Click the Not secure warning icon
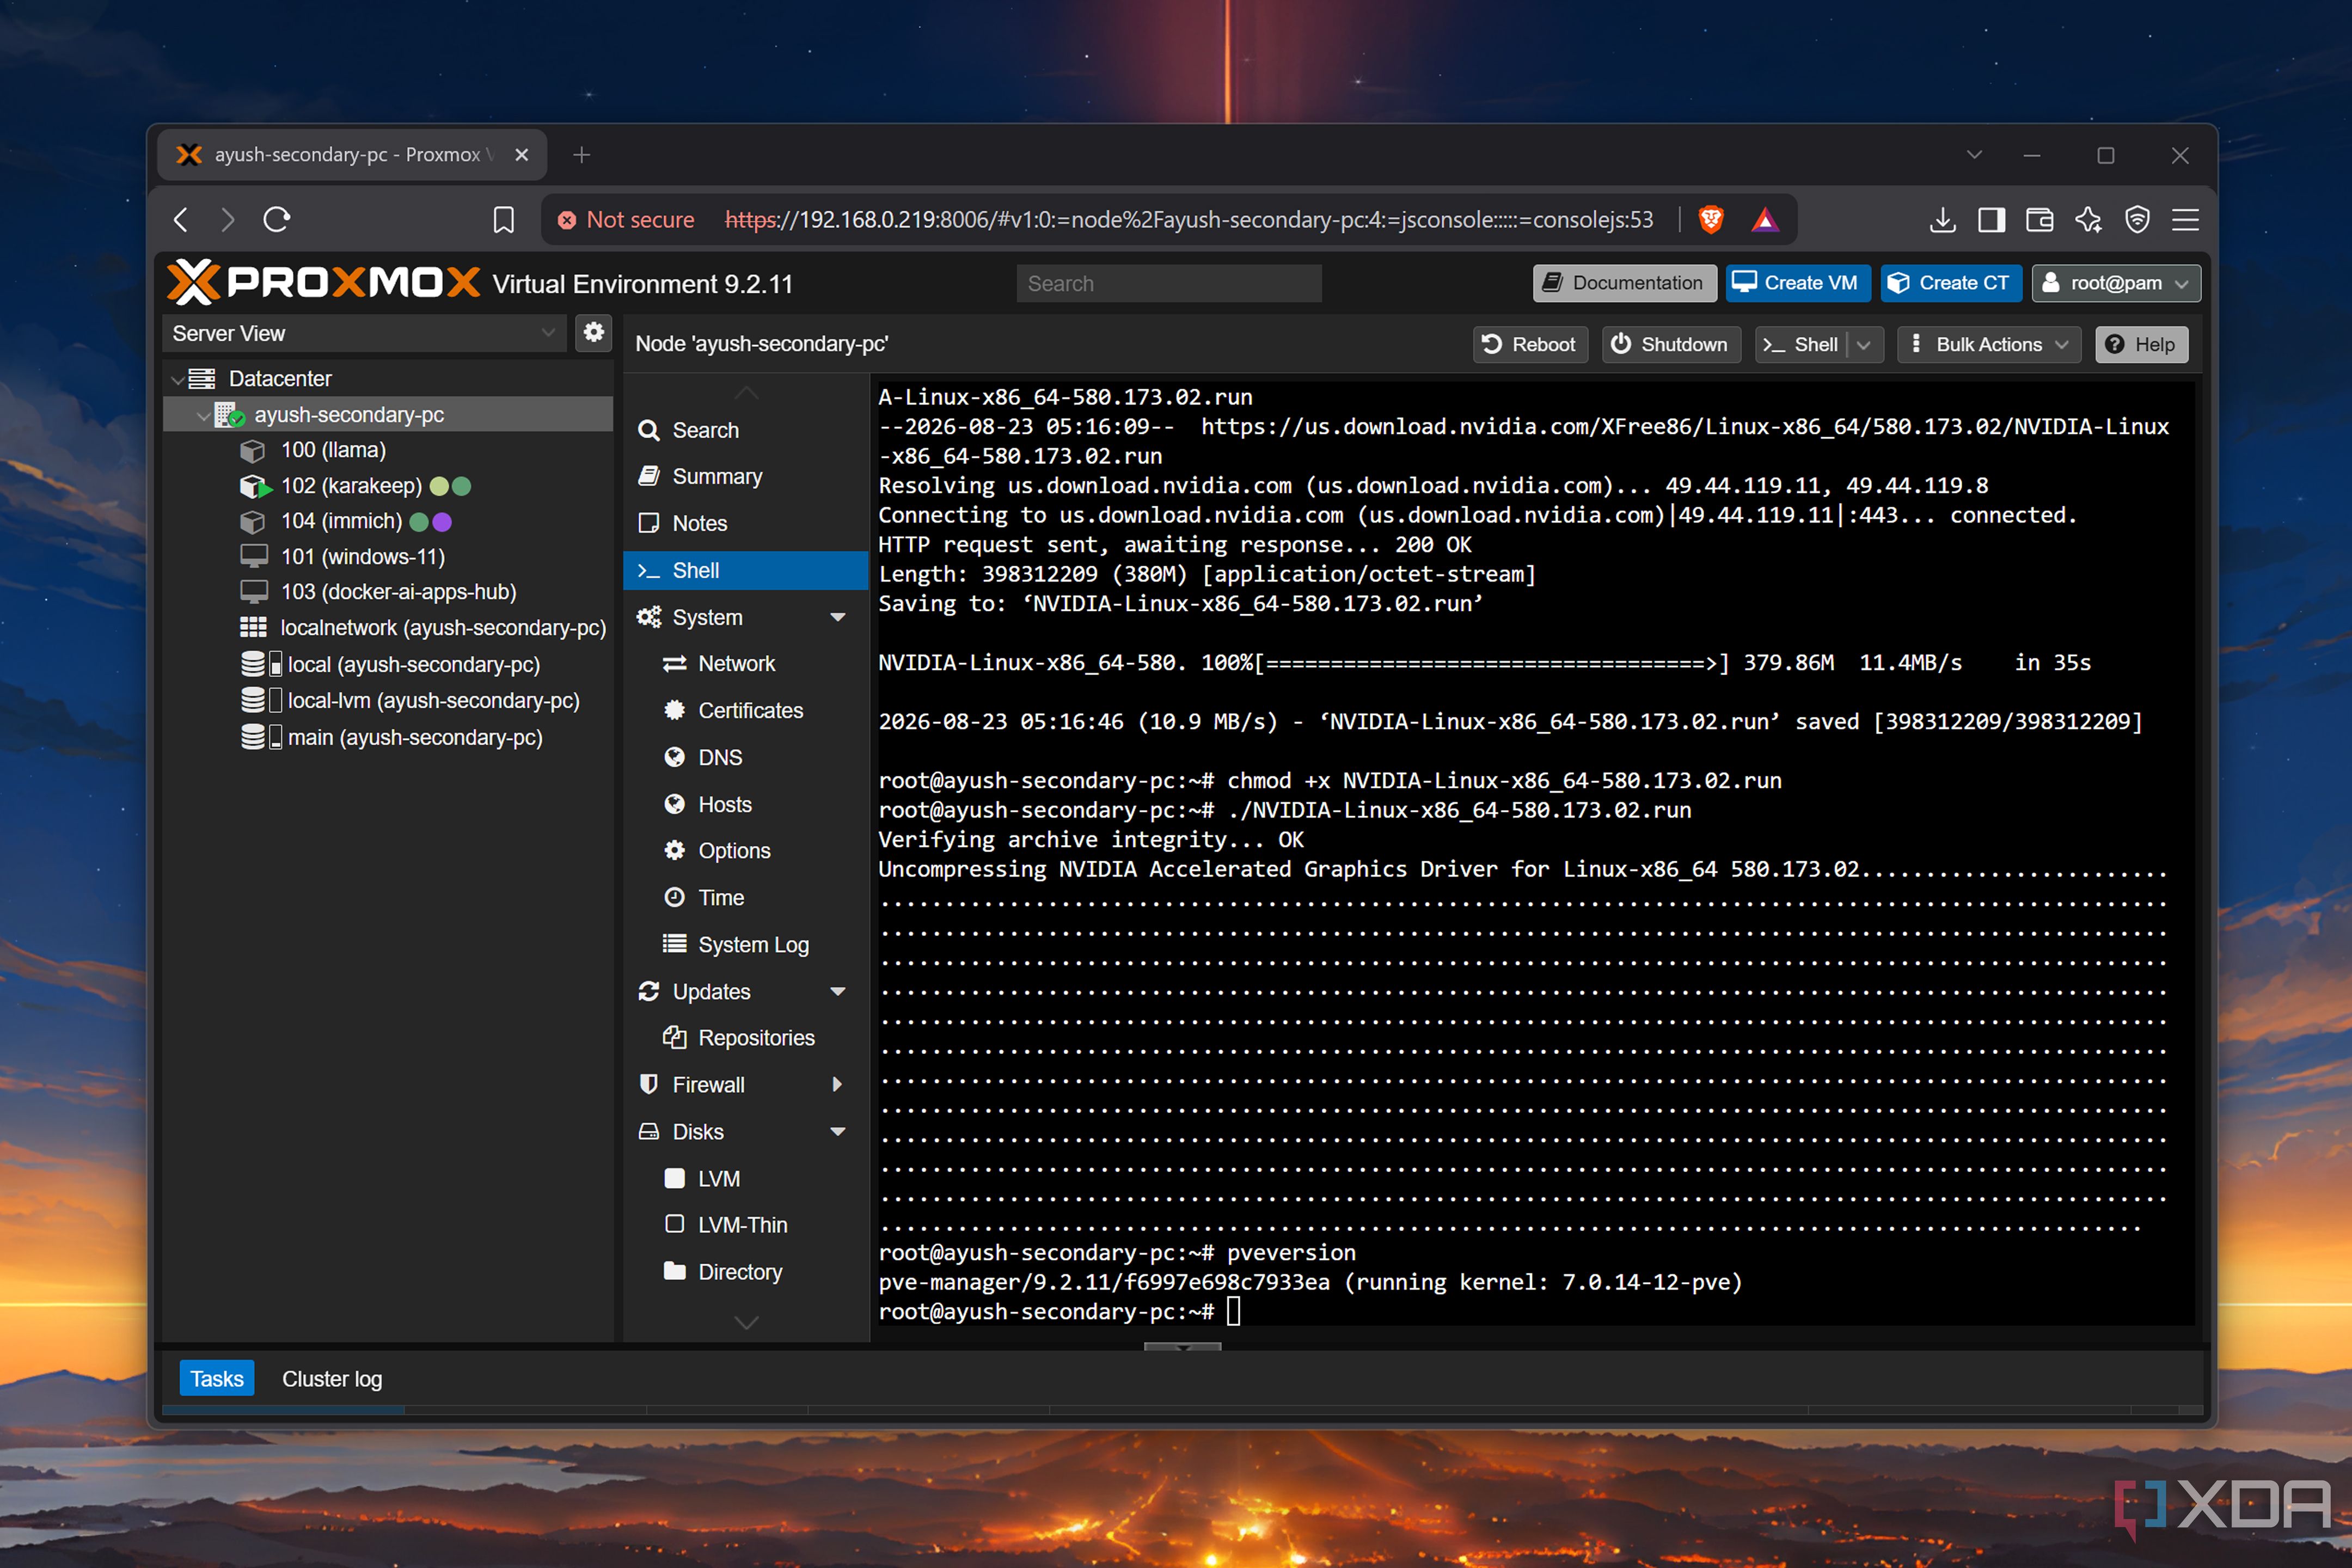Image resolution: width=2352 pixels, height=1568 pixels. (x=567, y=220)
